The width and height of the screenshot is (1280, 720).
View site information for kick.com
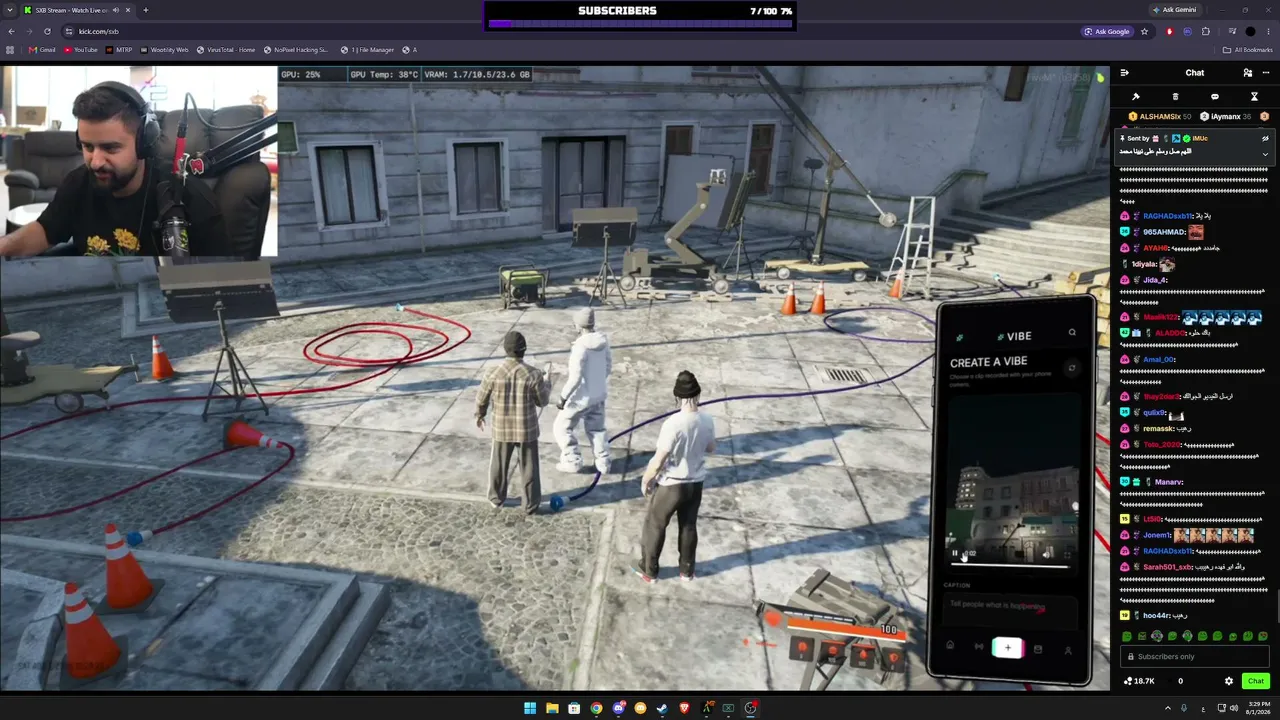coord(68,31)
